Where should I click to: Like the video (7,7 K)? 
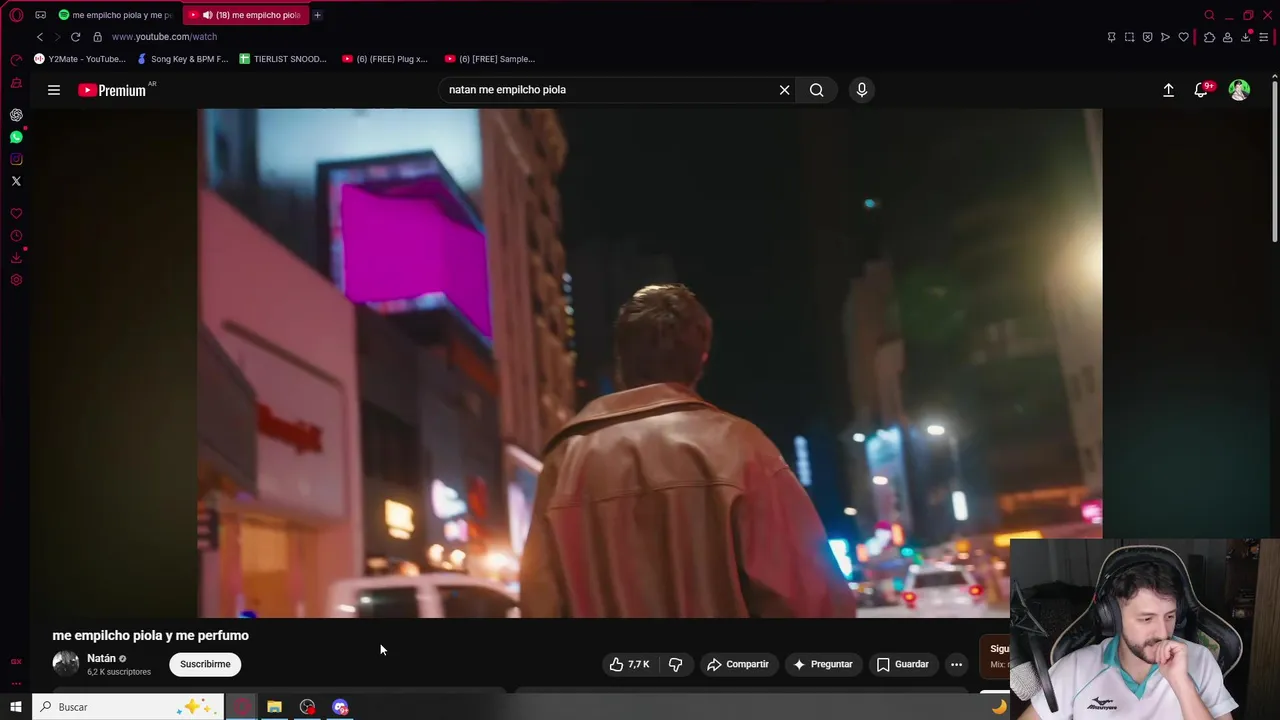coord(630,664)
